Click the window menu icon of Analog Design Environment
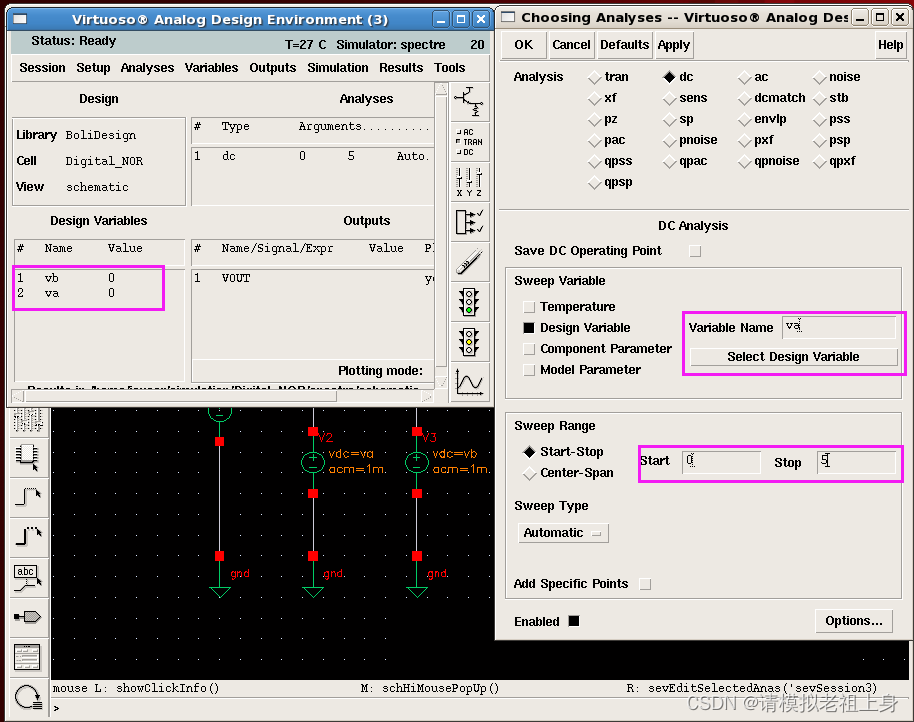The width and height of the screenshot is (914, 722). click(20, 19)
